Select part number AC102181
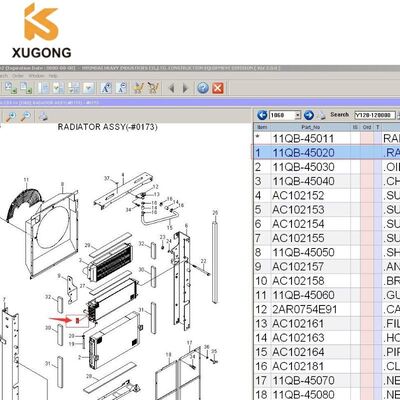 pyautogui.click(x=298, y=366)
